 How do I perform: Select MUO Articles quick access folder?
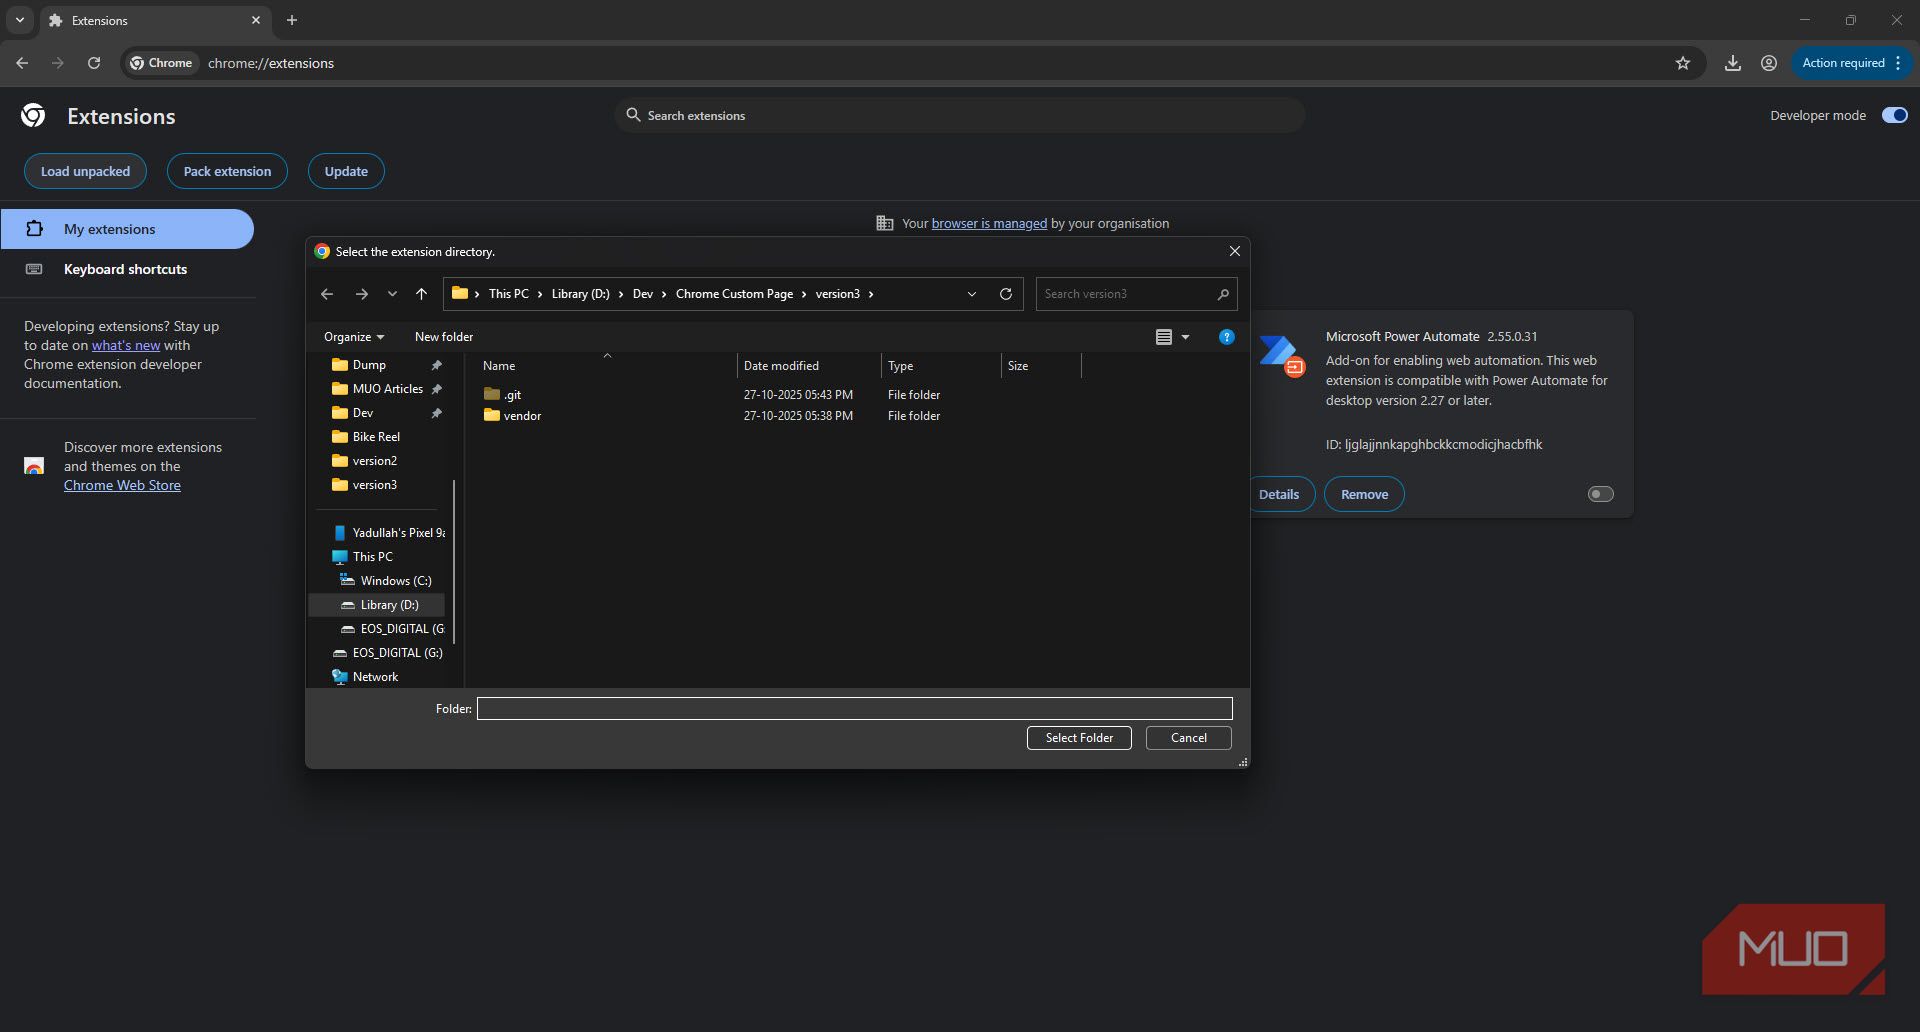click(x=387, y=389)
